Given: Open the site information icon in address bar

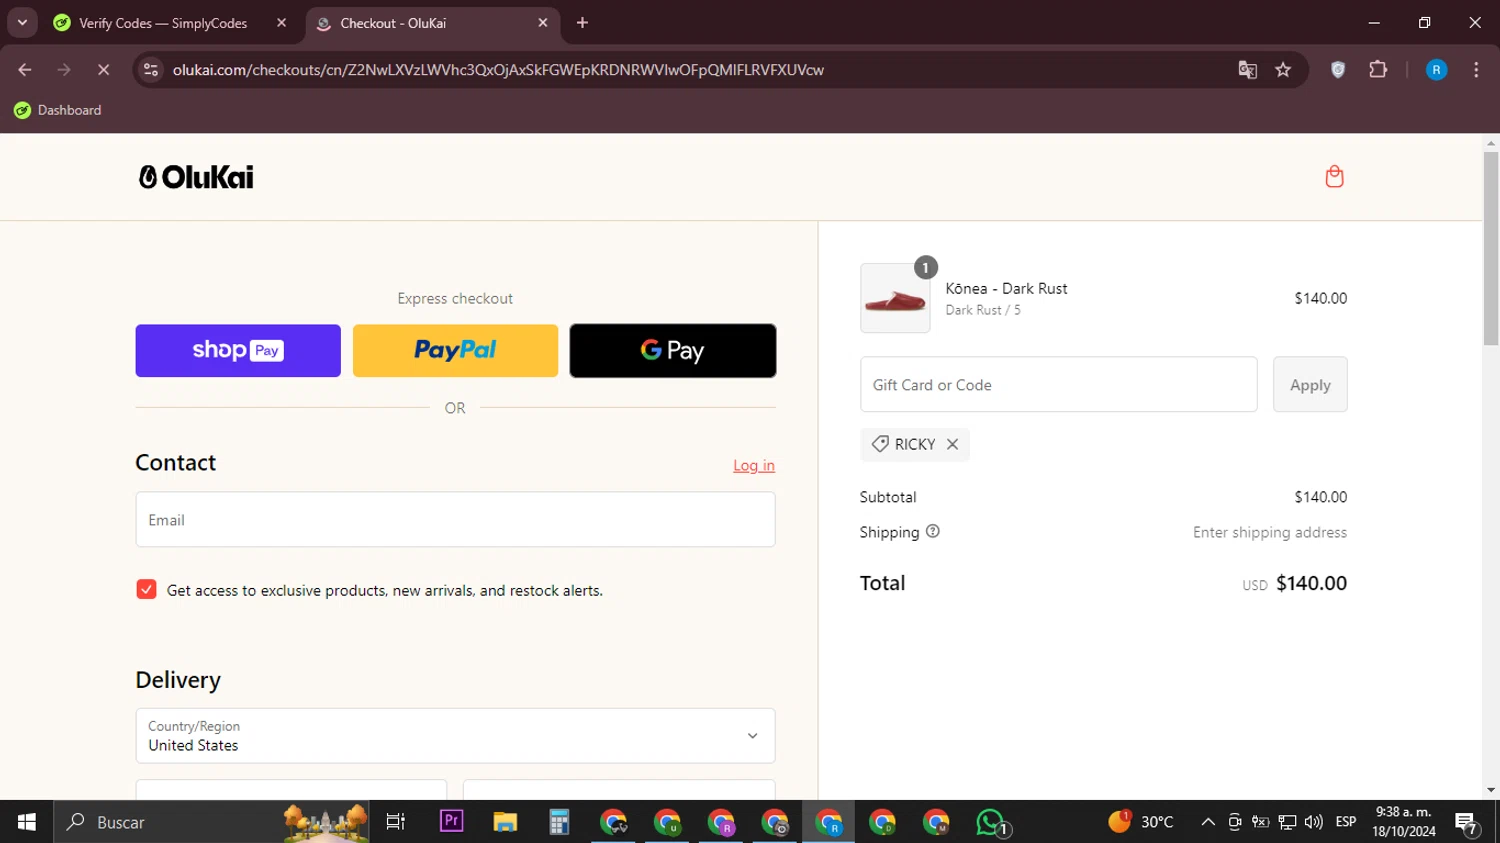Looking at the screenshot, I should click(x=151, y=70).
